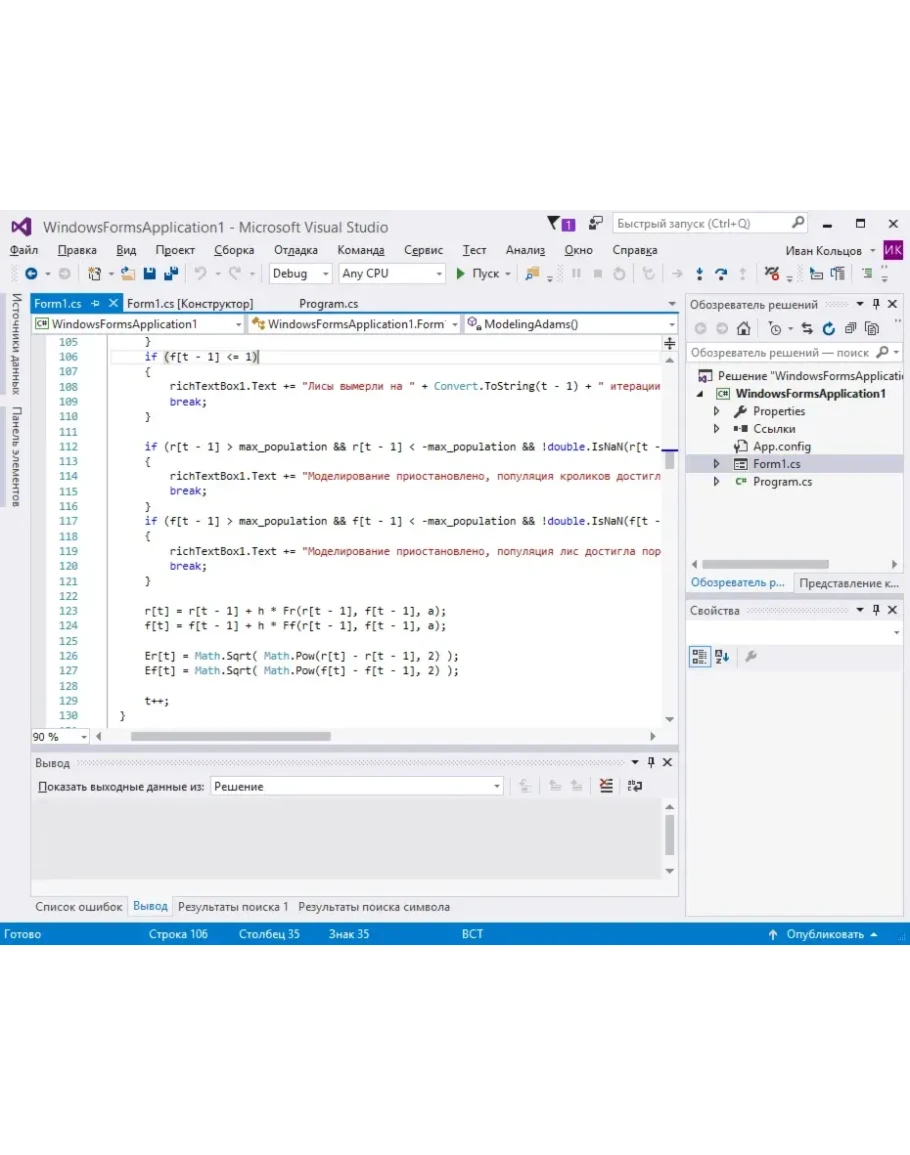This screenshot has height=1155, width=910.
Task: Click the notifications flag icon in title bar
Action: (555, 224)
